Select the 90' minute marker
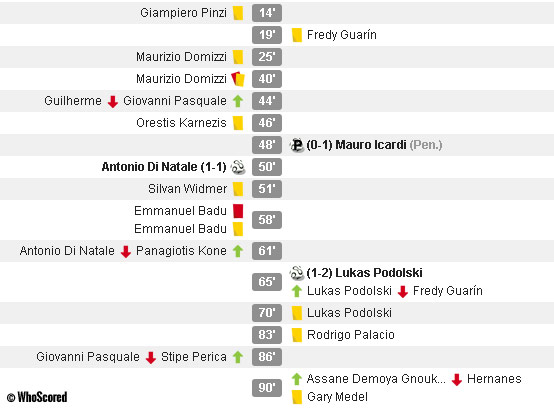The image size is (554, 408). click(x=267, y=388)
